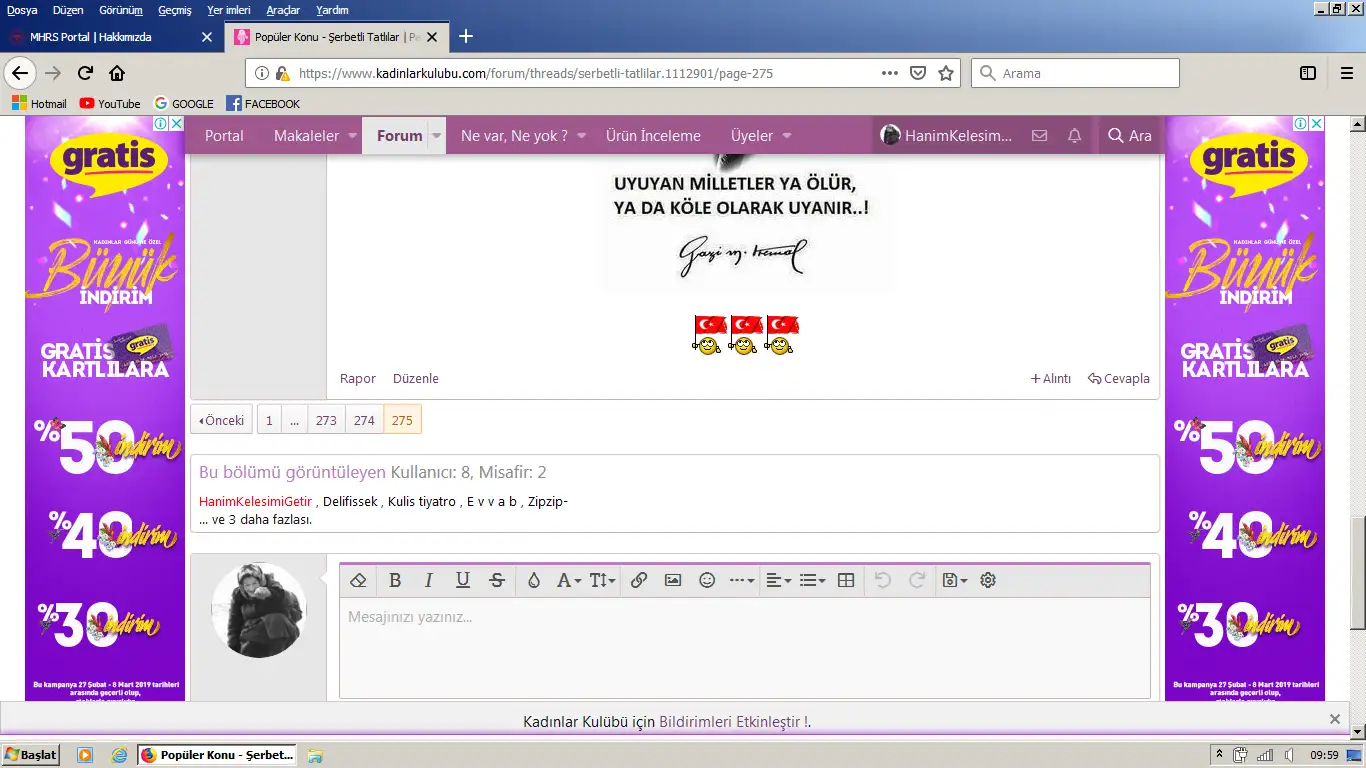
Task: Dismiss the notification banner with X
Action: point(1335,719)
